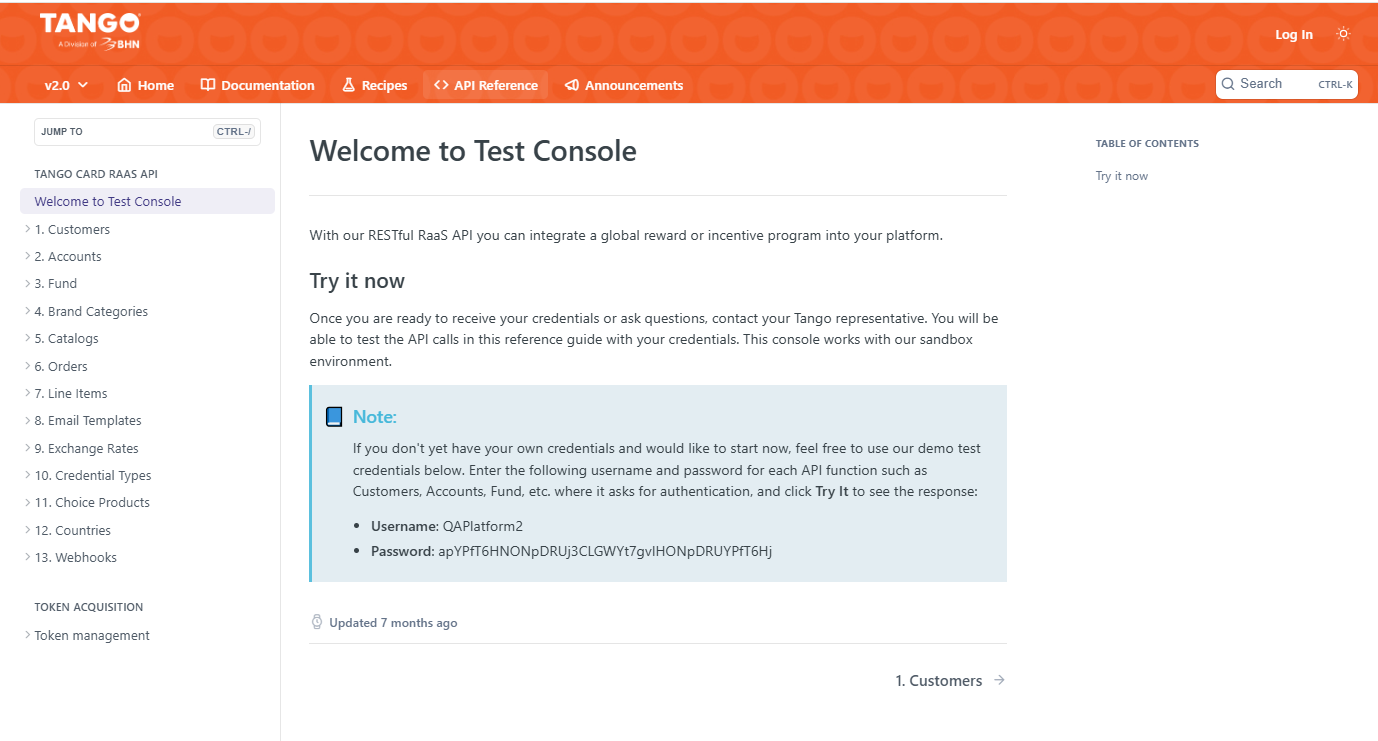
Task: Expand the 10. Credential Types chevron
Action: click(27, 475)
